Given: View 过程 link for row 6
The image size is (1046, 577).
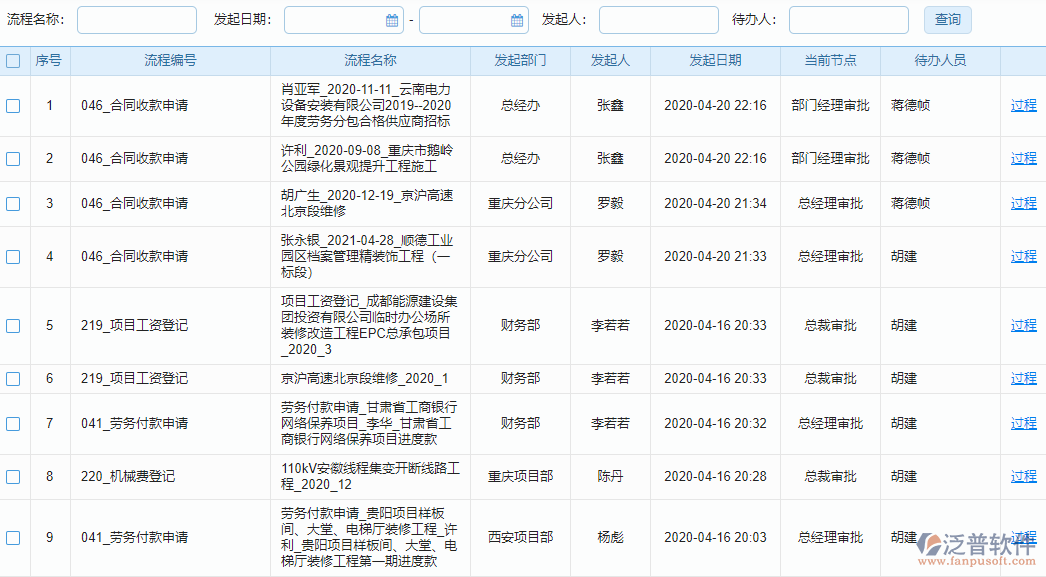Looking at the screenshot, I should 1023,378.
